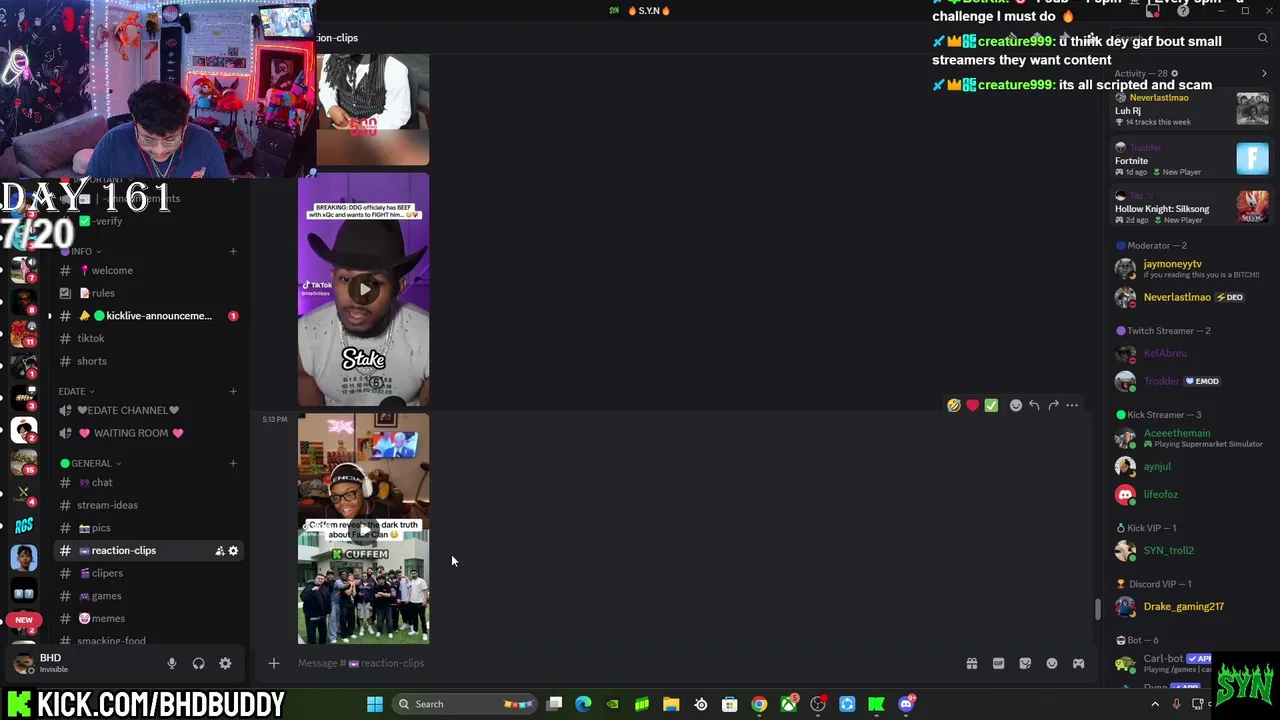Open the sticker picker

[x=1025, y=663]
